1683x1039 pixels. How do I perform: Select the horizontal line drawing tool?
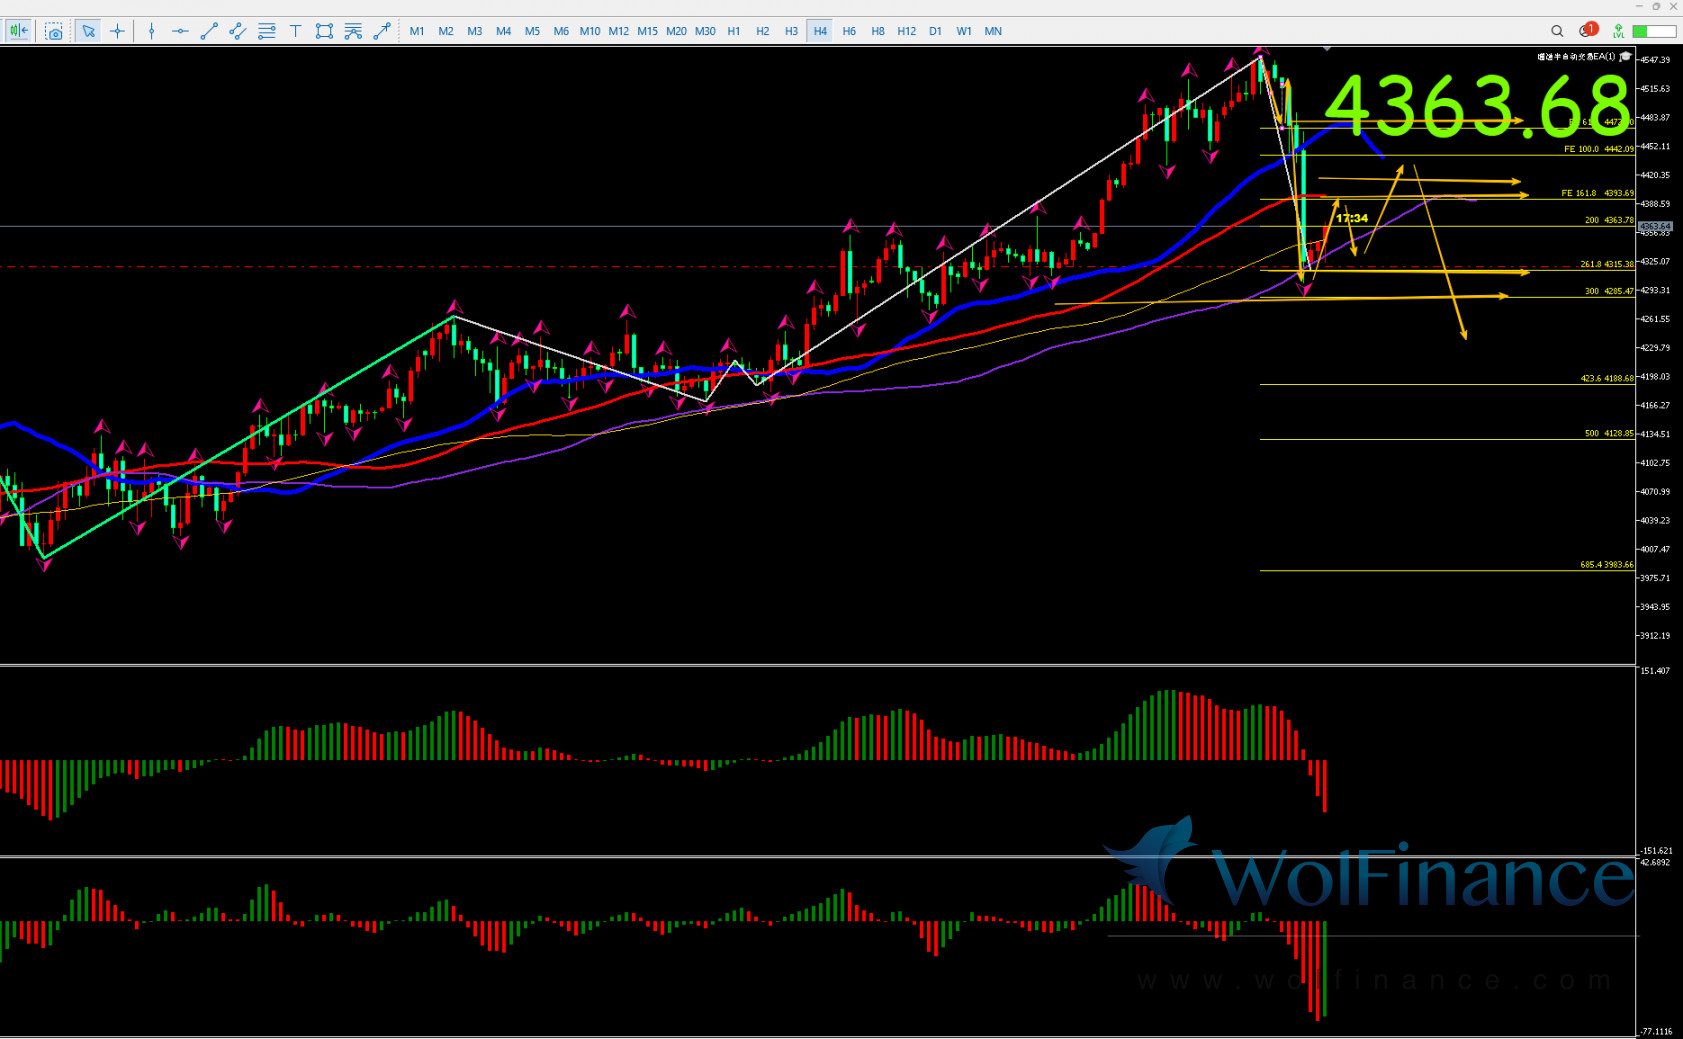[x=180, y=31]
